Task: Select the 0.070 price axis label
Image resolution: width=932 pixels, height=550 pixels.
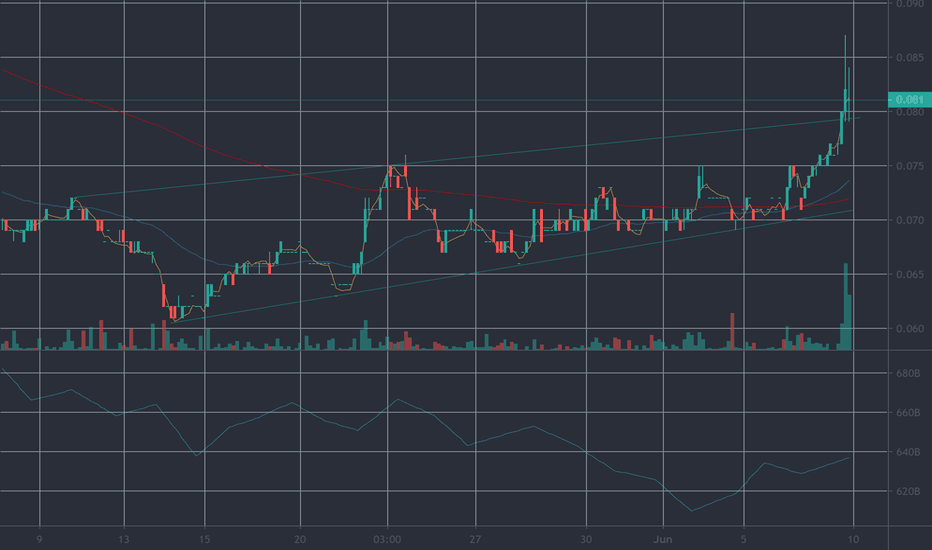Action: point(909,220)
